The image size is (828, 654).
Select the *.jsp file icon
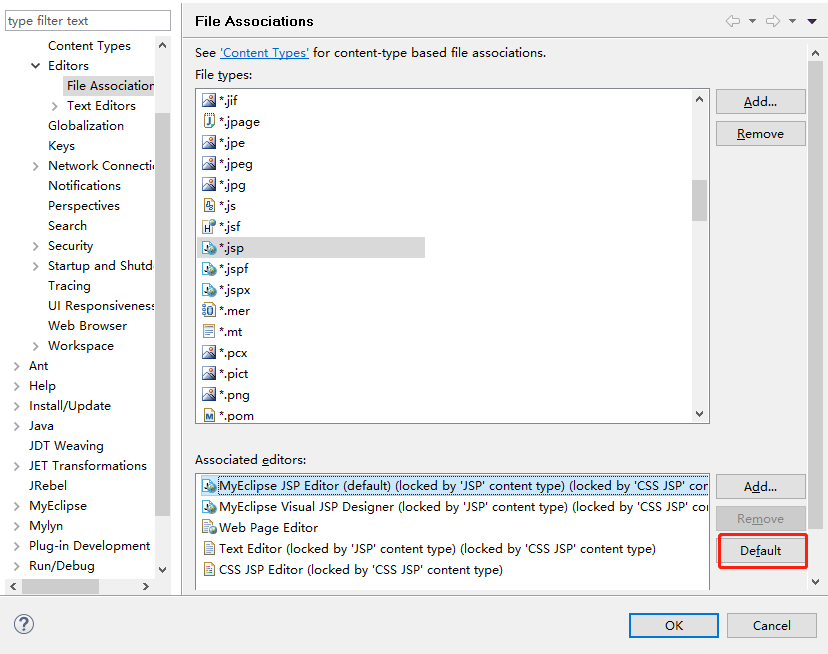coord(209,248)
